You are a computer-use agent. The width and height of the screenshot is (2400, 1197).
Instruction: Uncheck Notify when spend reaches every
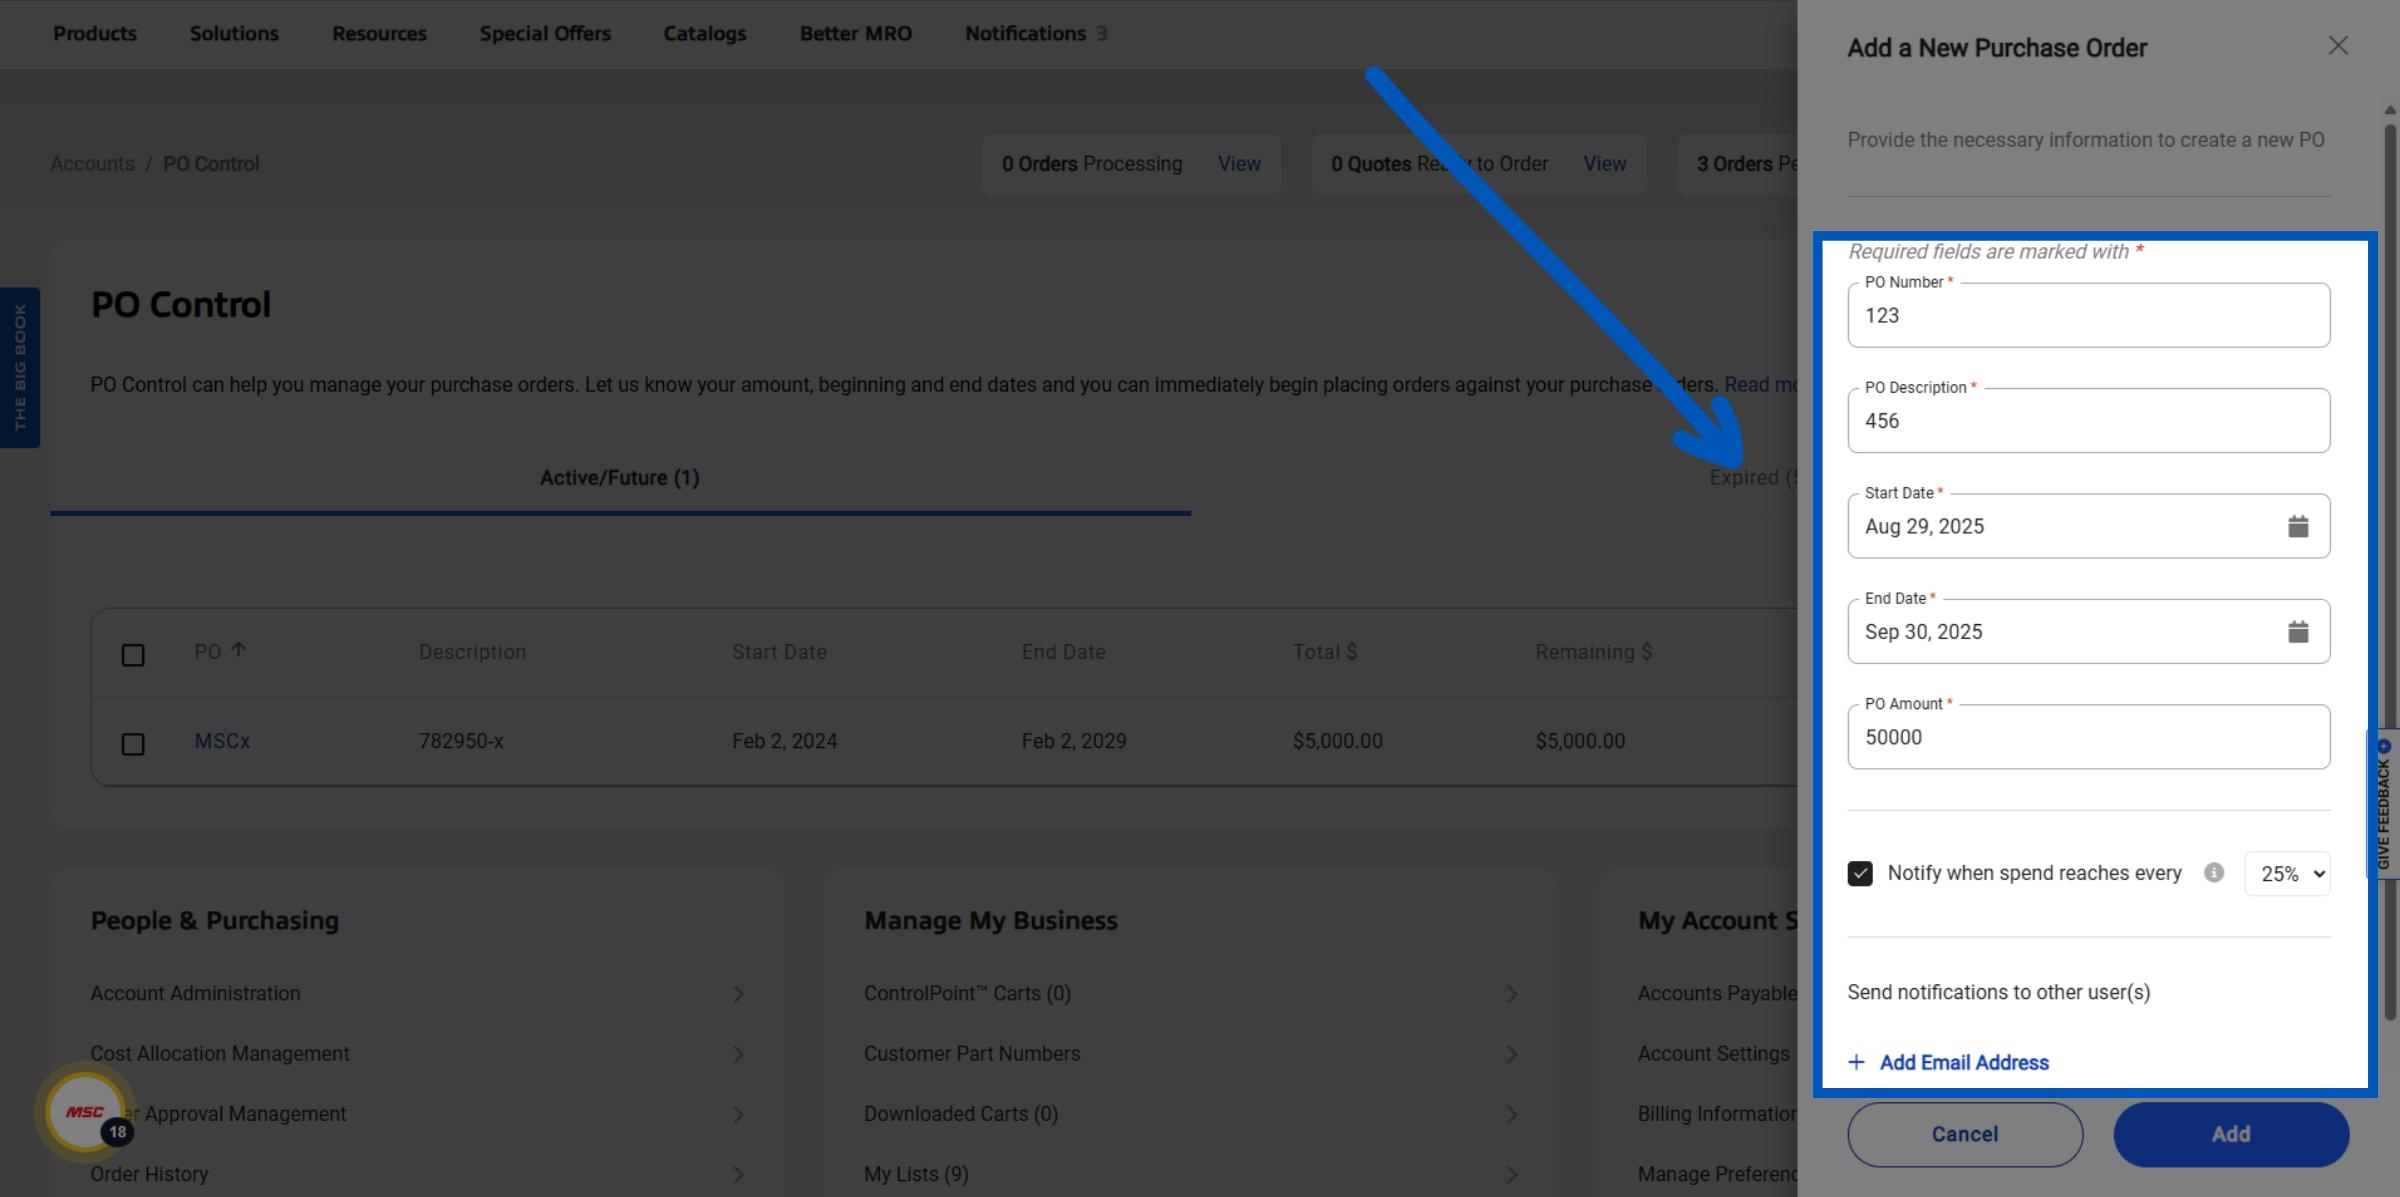pos(1860,873)
